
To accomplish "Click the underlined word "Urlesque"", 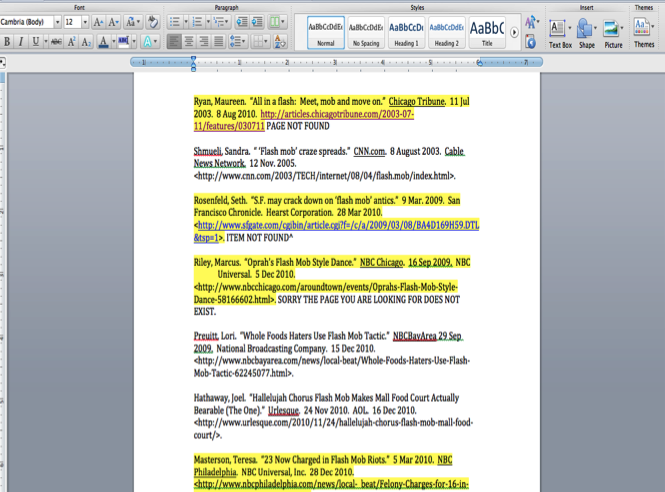I will tap(283, 411).
